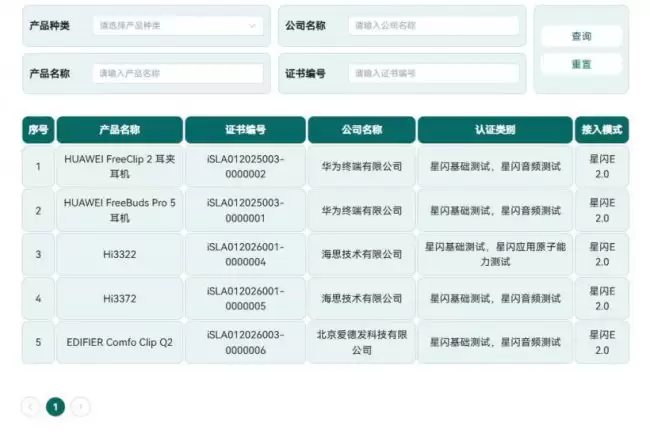Click certification type cell in the Hi3372 row
The width and height of the screenshot is (650, 433).
[495, 298]
